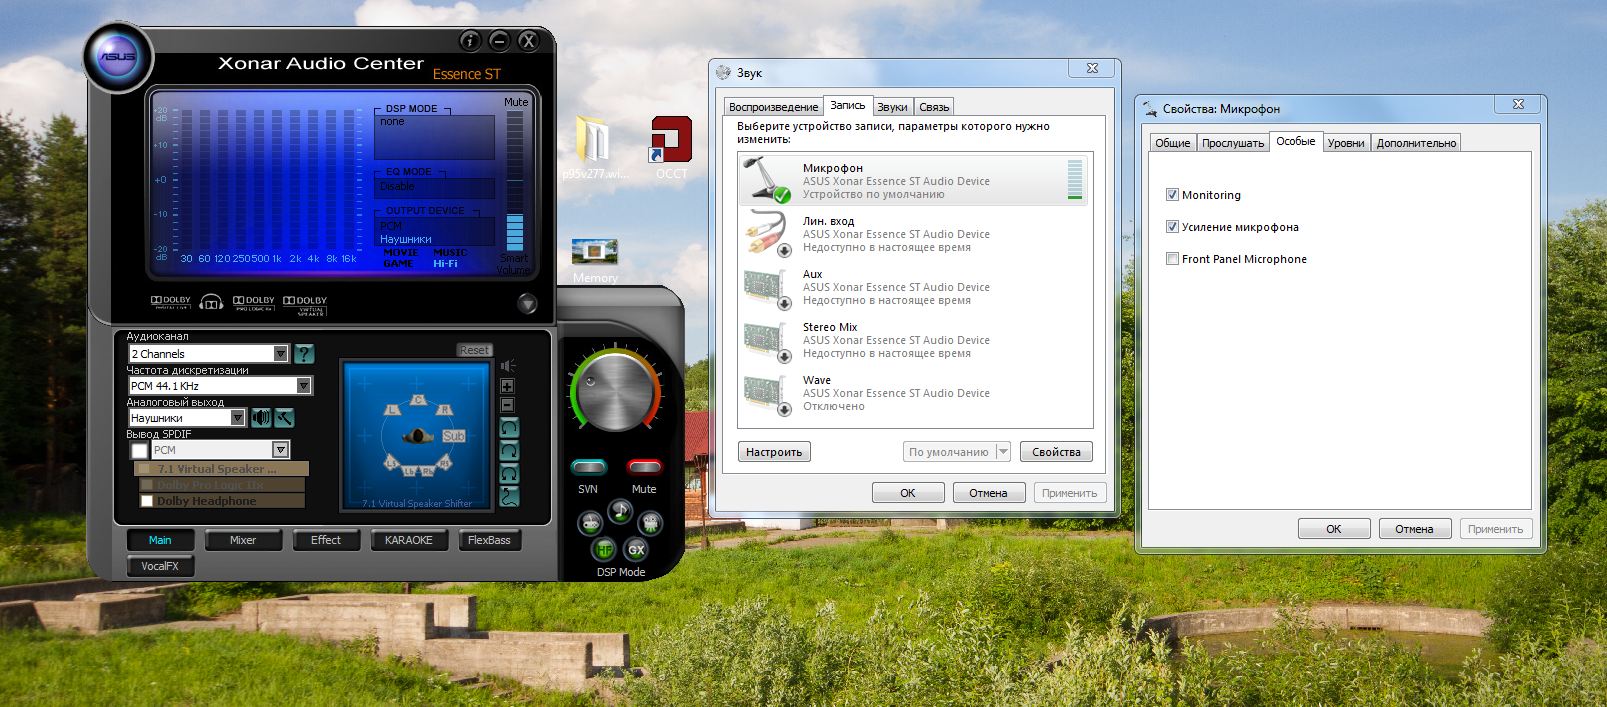Select the Main tab
This screenshot has width=1607, height=707.
click(x=160, y=540)
